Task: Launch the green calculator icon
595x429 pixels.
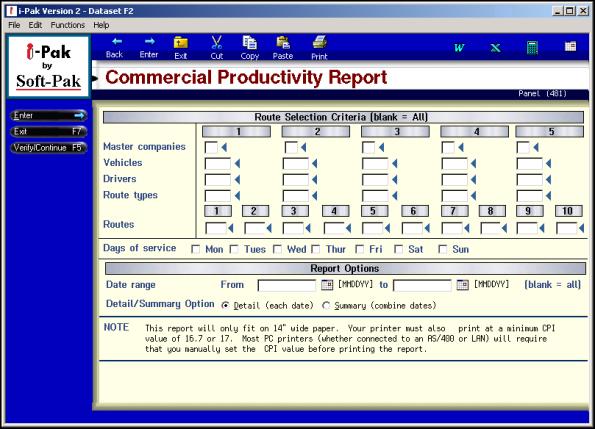Action: 532,48
